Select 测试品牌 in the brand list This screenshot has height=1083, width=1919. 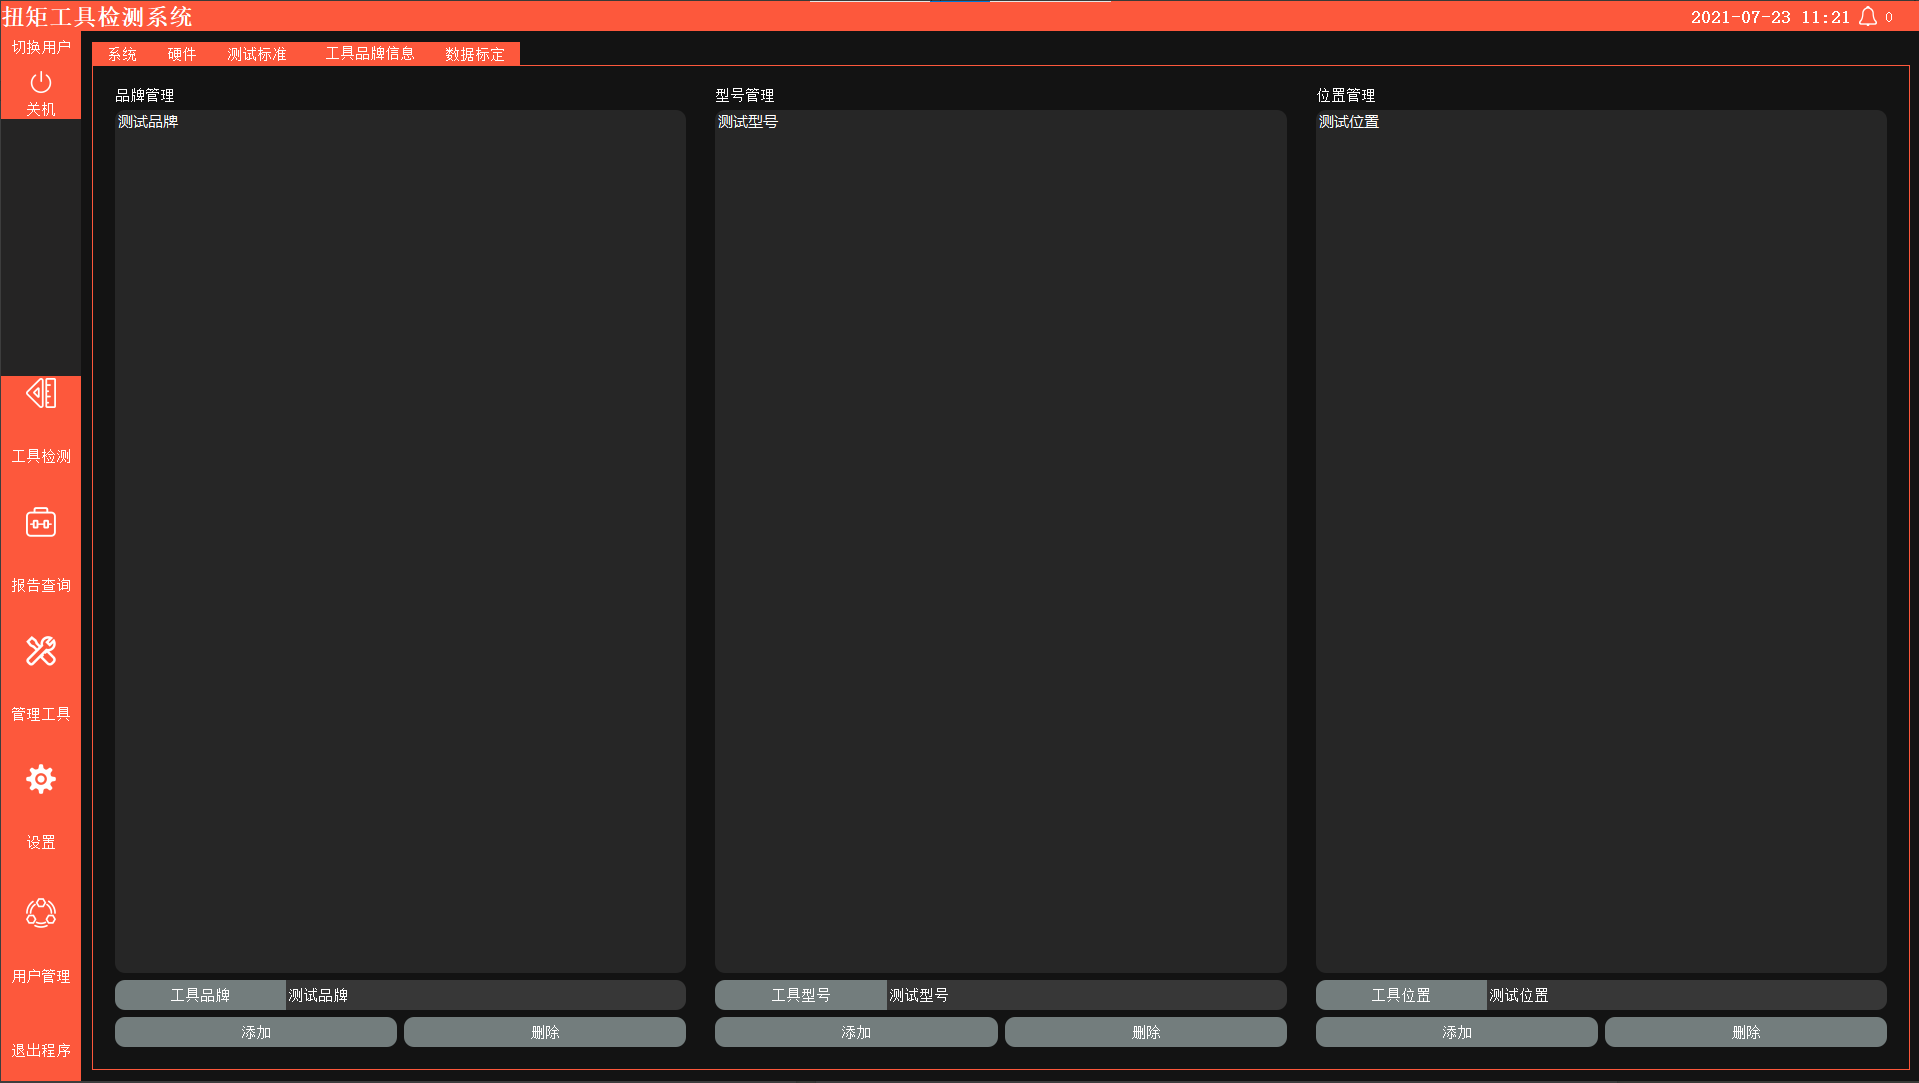(148, 122)
